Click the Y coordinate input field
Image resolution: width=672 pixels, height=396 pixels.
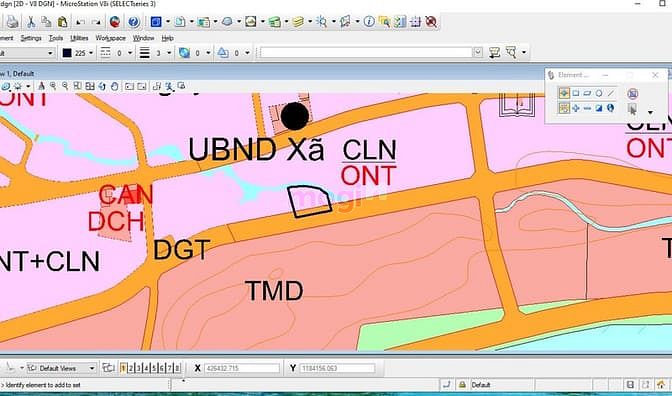point(337,368)
